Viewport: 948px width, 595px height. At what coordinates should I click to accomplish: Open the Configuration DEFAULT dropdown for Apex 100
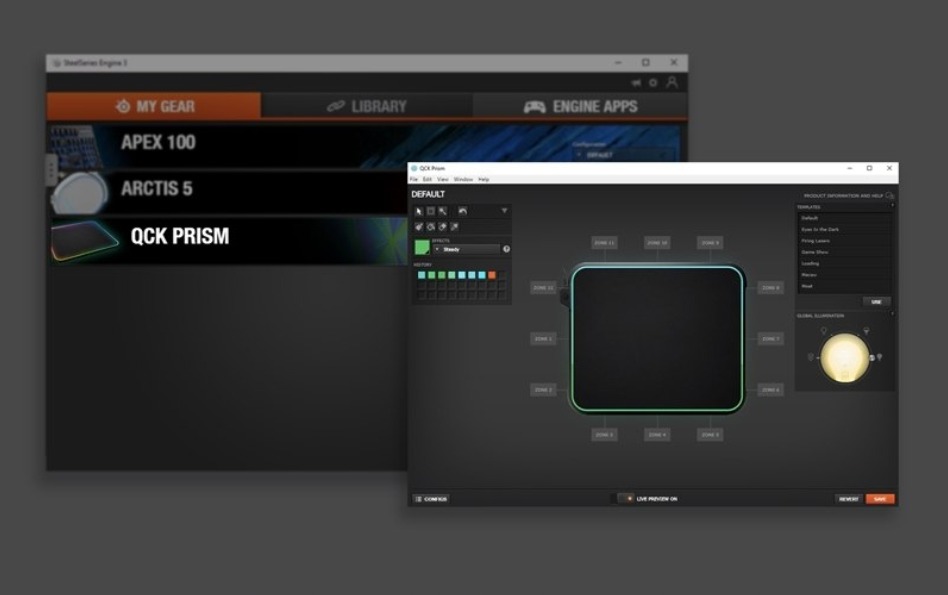tap(624, 155)
